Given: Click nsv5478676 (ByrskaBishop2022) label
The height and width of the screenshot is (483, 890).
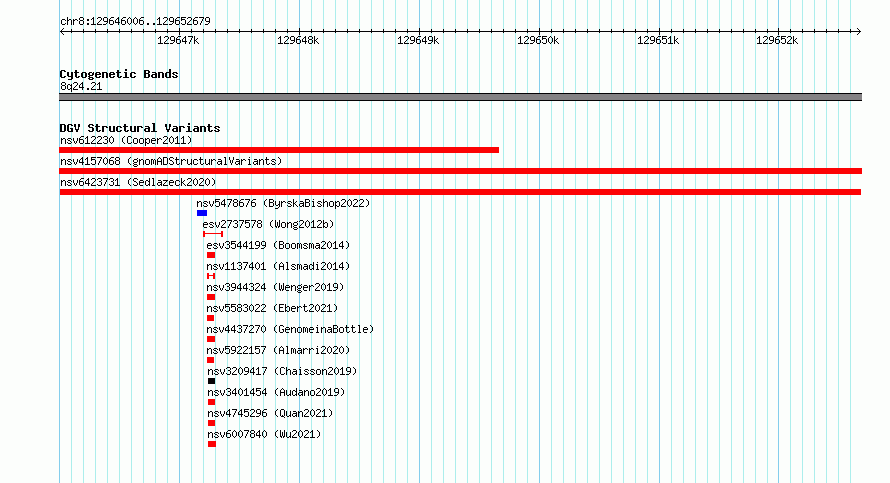Looking at the screenshot, I should click(x=283, y=203).
